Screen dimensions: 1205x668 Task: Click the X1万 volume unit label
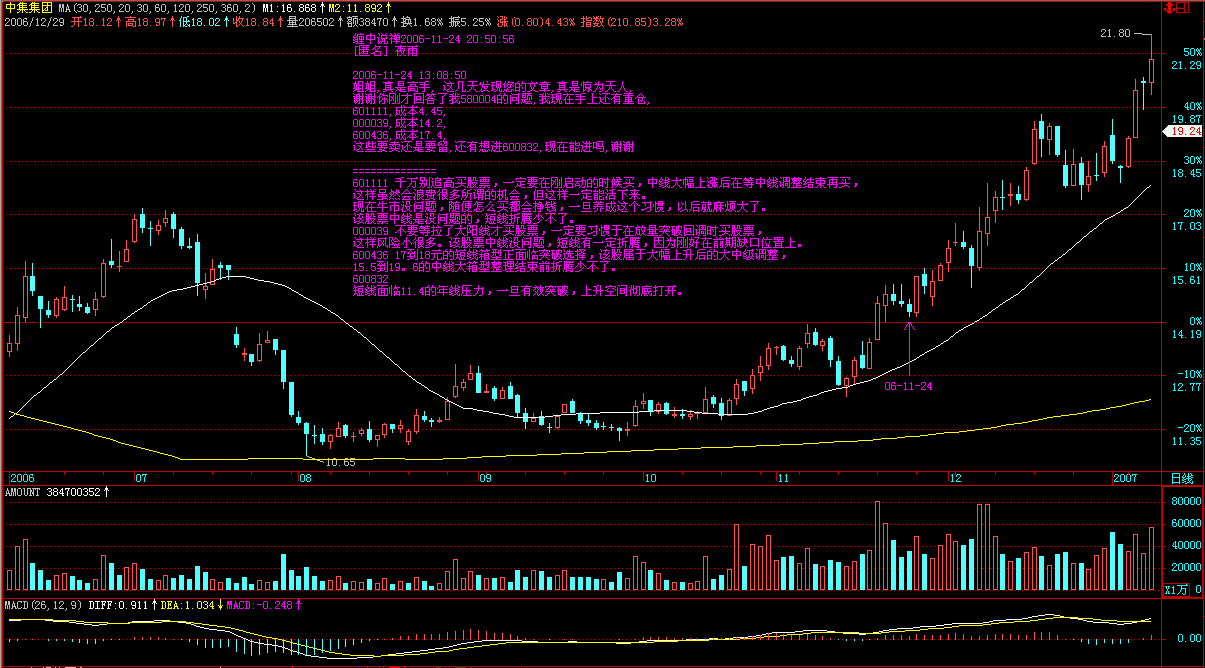click(1178, 591)
